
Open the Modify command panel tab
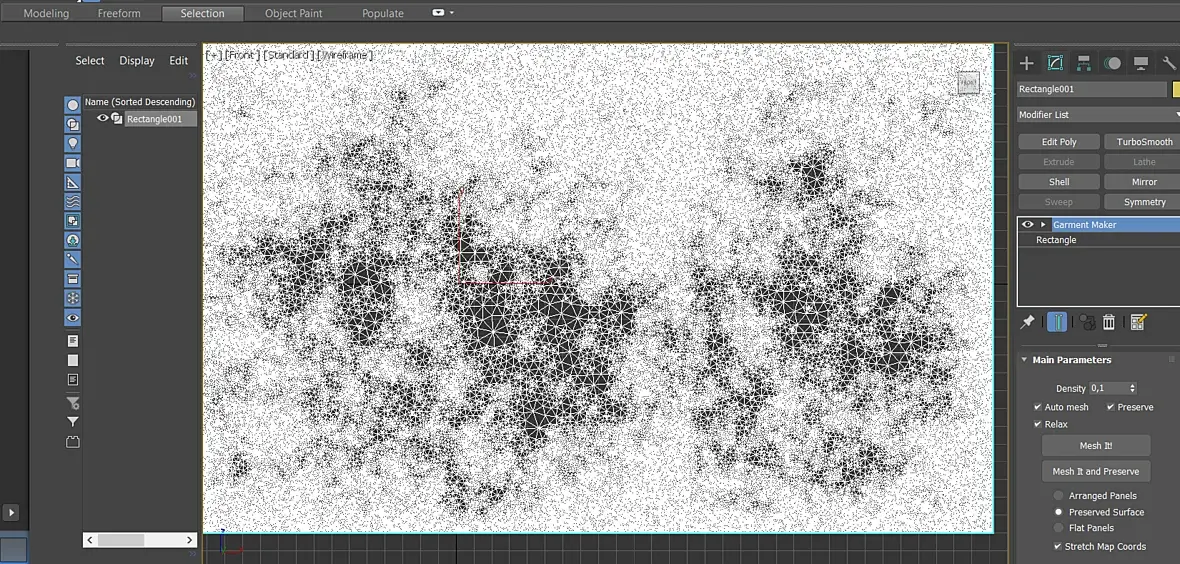click(1055, 63)
